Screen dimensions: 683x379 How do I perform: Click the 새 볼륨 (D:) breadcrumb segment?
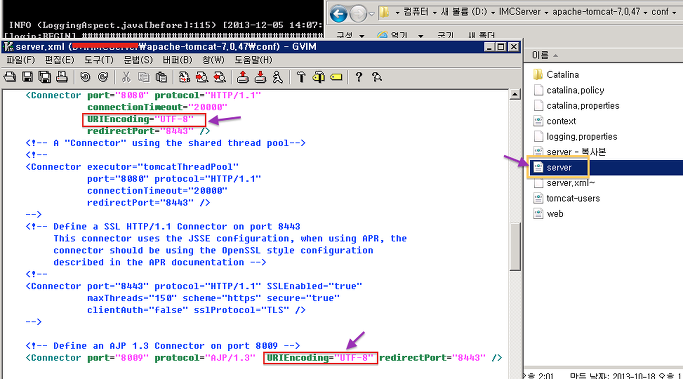point(464,12)
